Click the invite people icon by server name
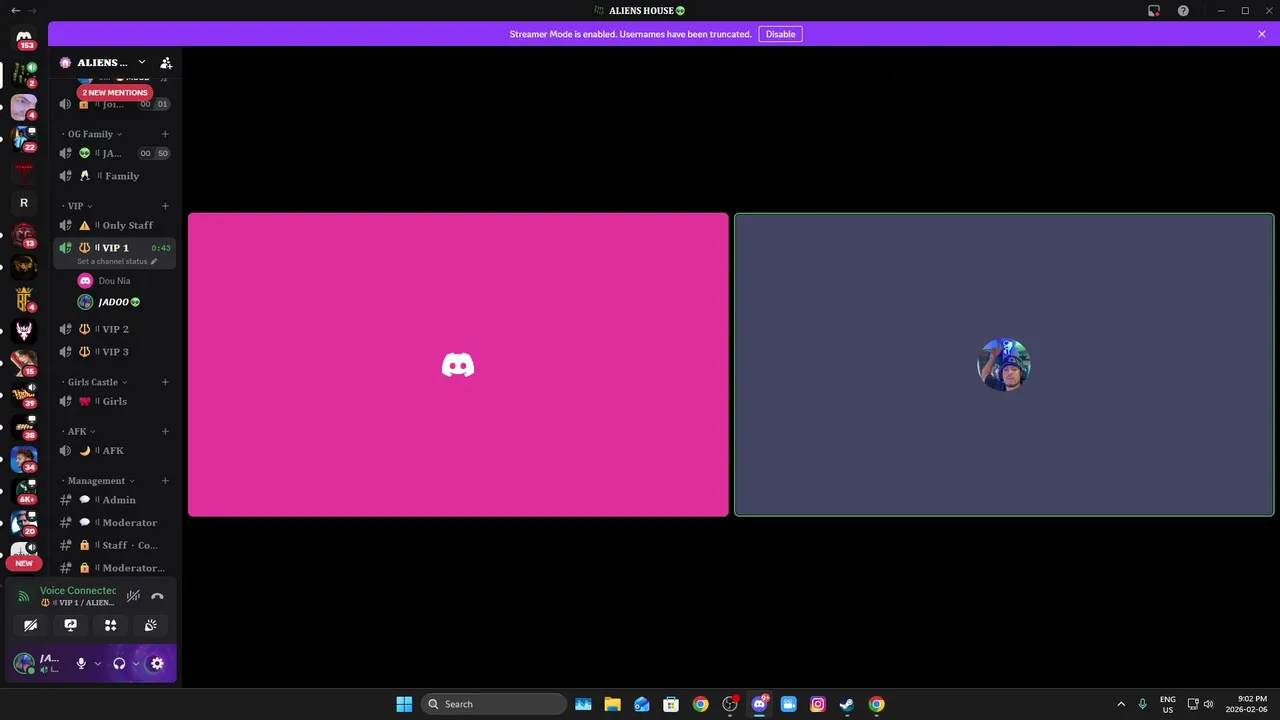The height and width of the screenshot is (720, 1280). coord(166,62)
